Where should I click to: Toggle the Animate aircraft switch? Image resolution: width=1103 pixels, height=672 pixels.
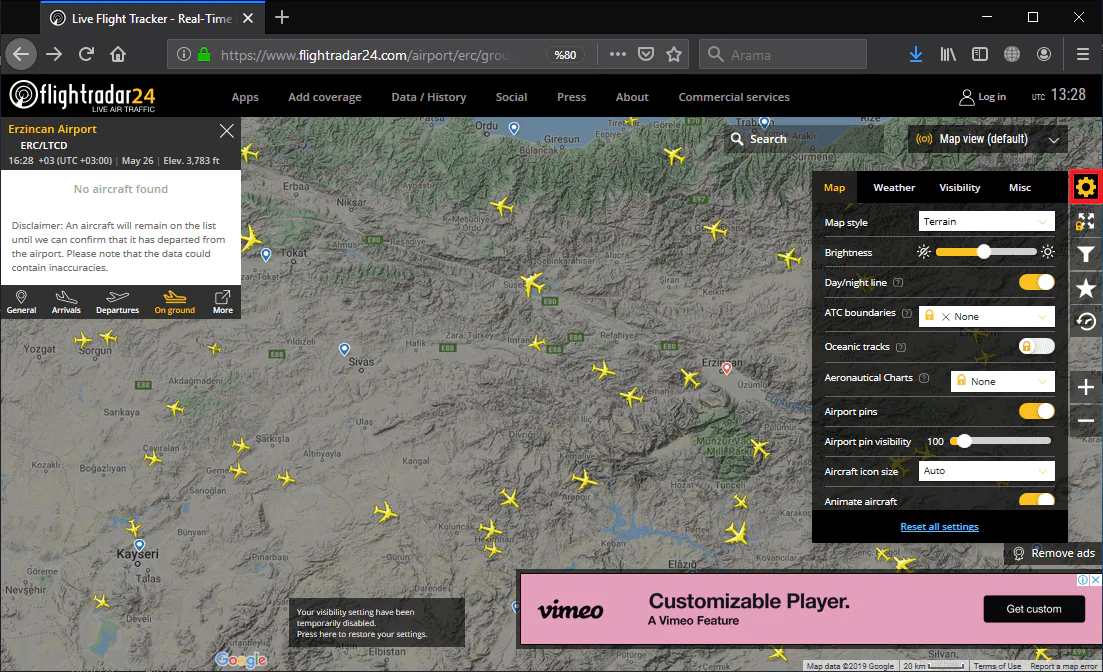pyautogui.click(x=1036, y=500)
